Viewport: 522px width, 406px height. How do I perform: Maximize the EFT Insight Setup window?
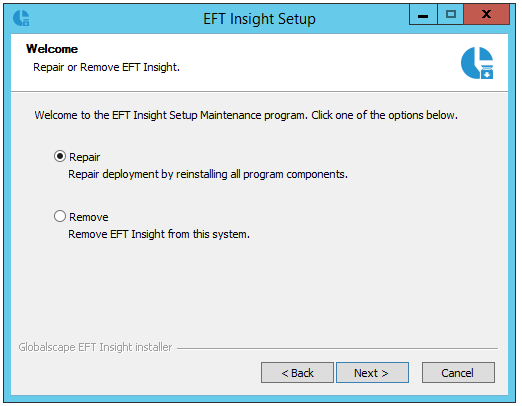click(450, 15)
